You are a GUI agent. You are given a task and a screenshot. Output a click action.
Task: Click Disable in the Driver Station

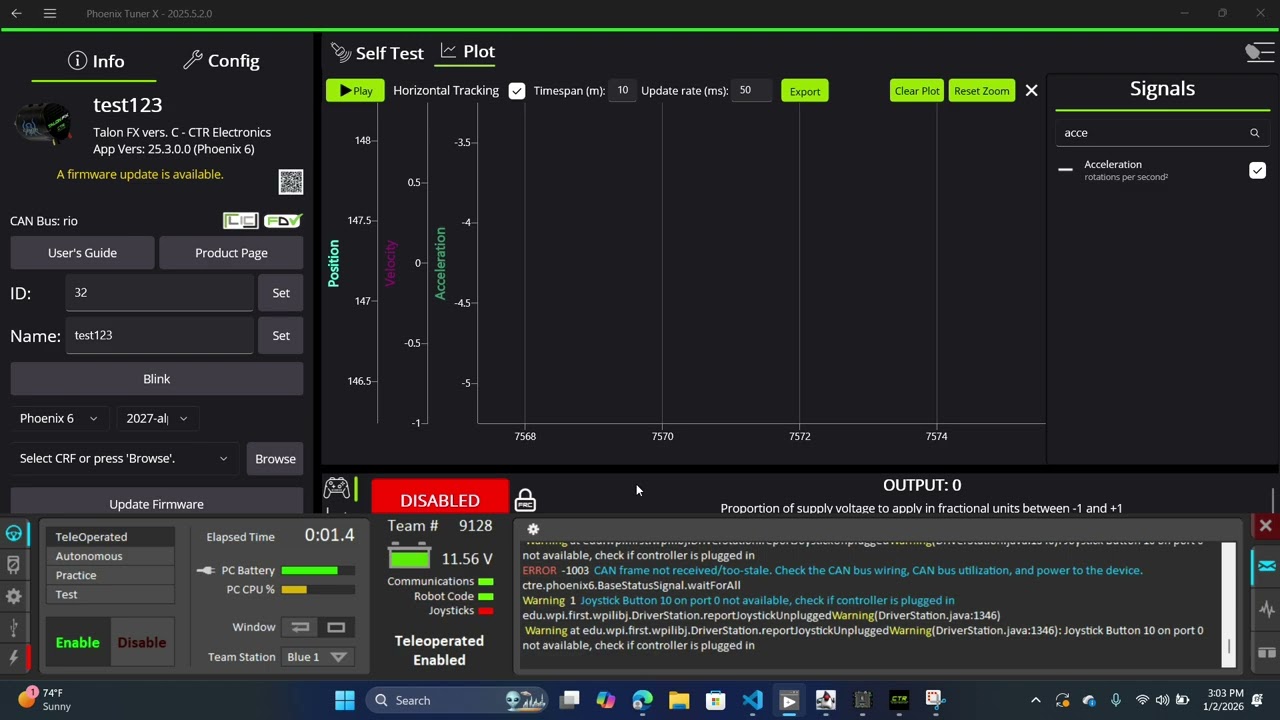(142, 643)
